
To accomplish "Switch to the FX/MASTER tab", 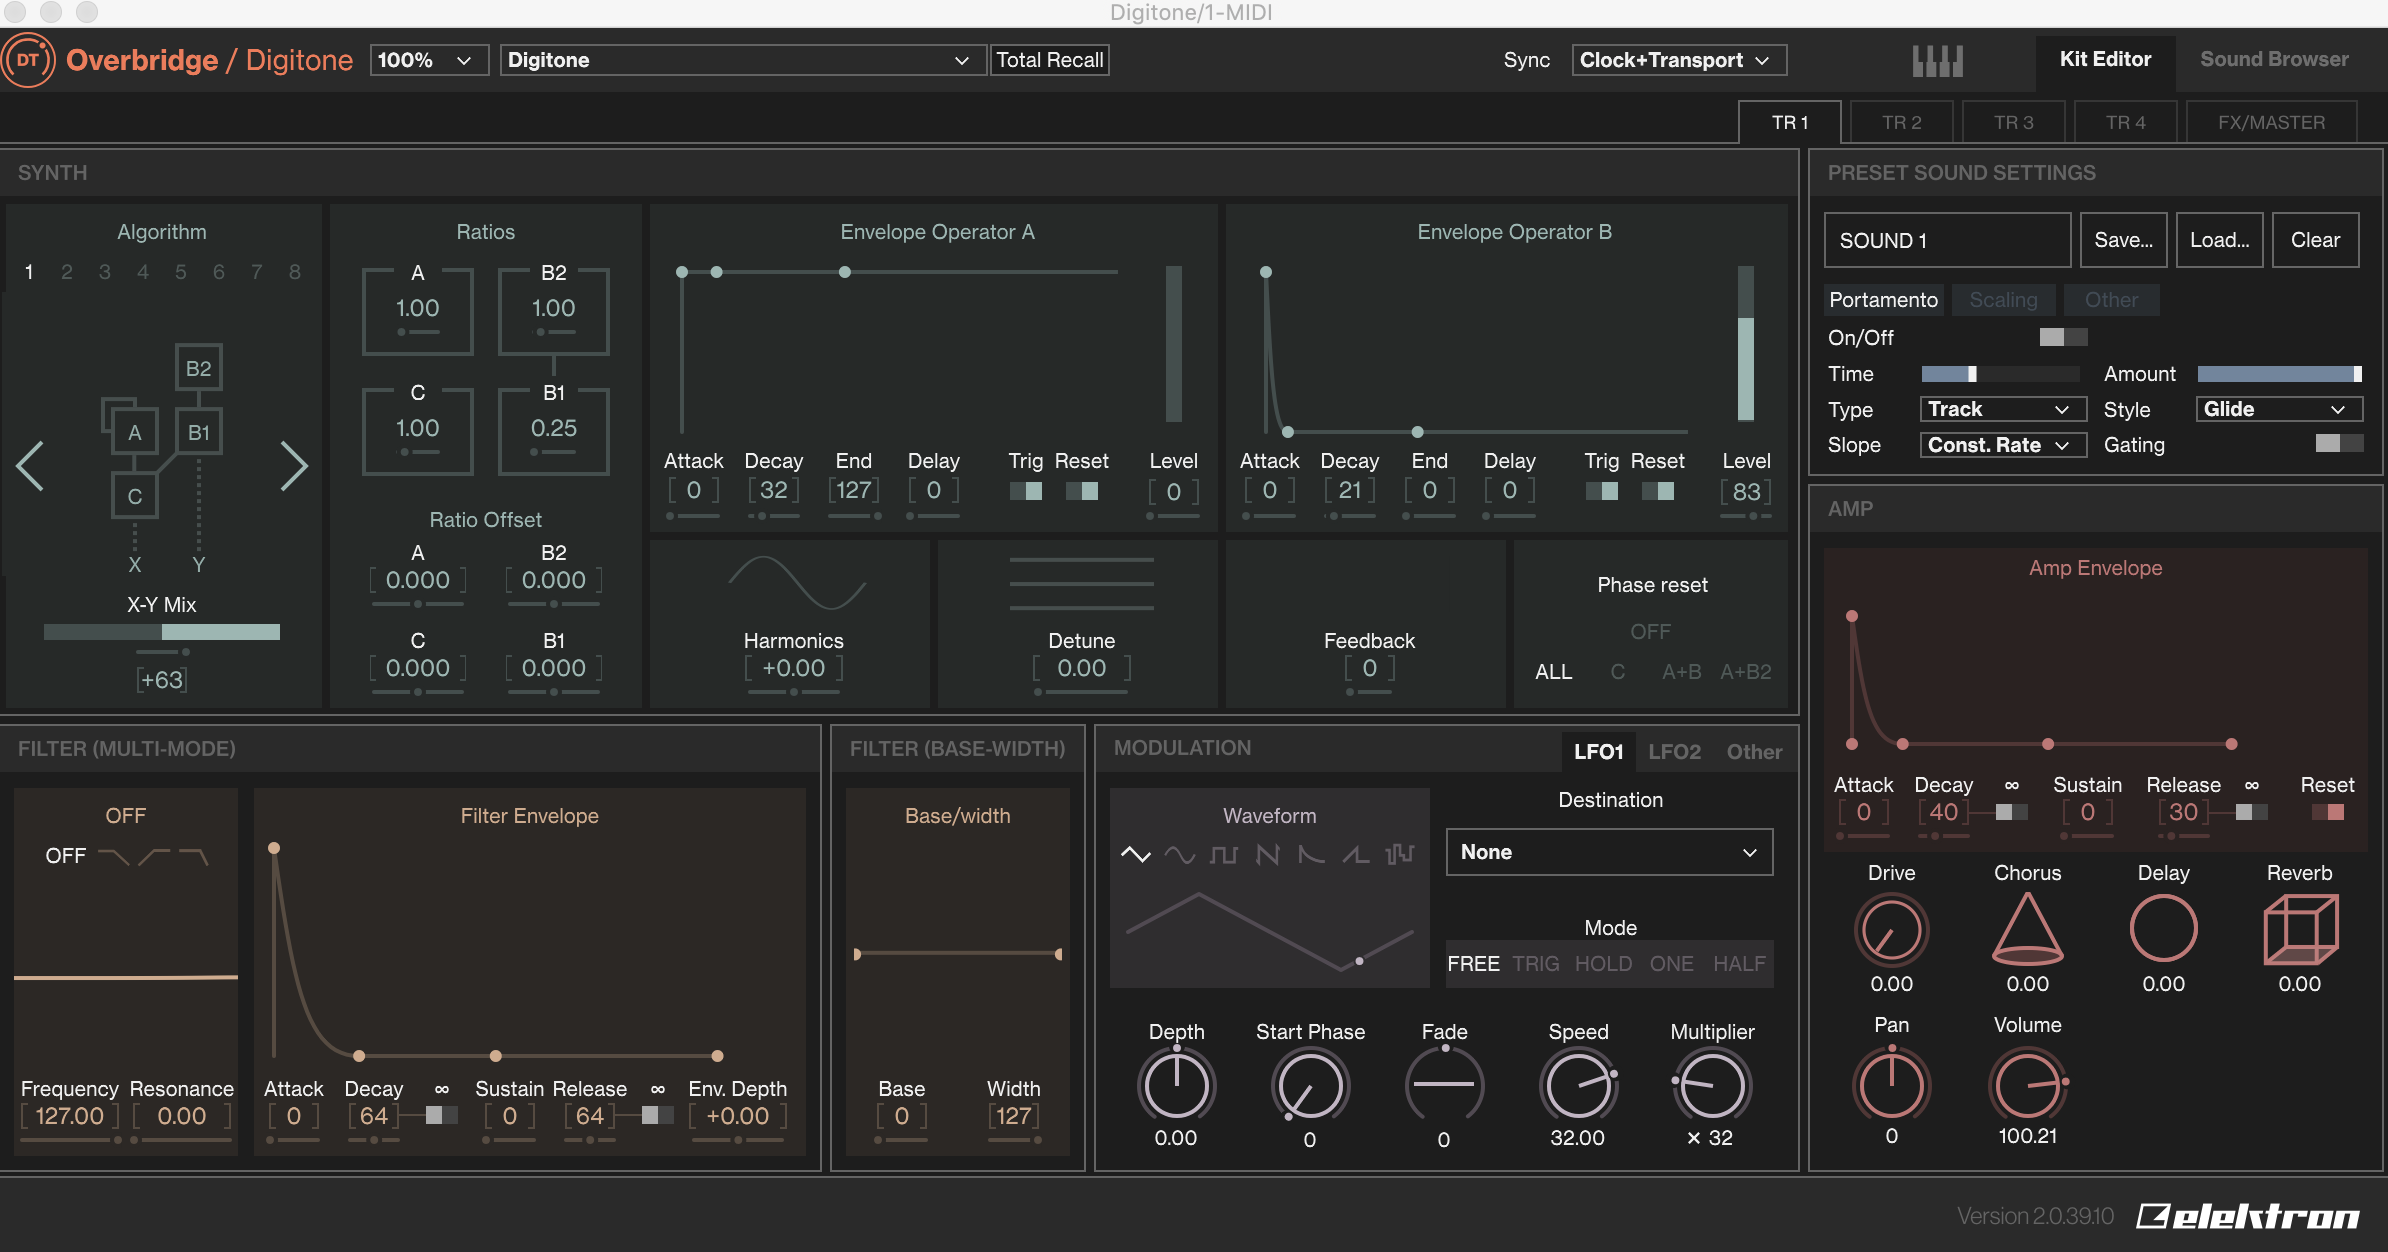I will [2271, 122].
